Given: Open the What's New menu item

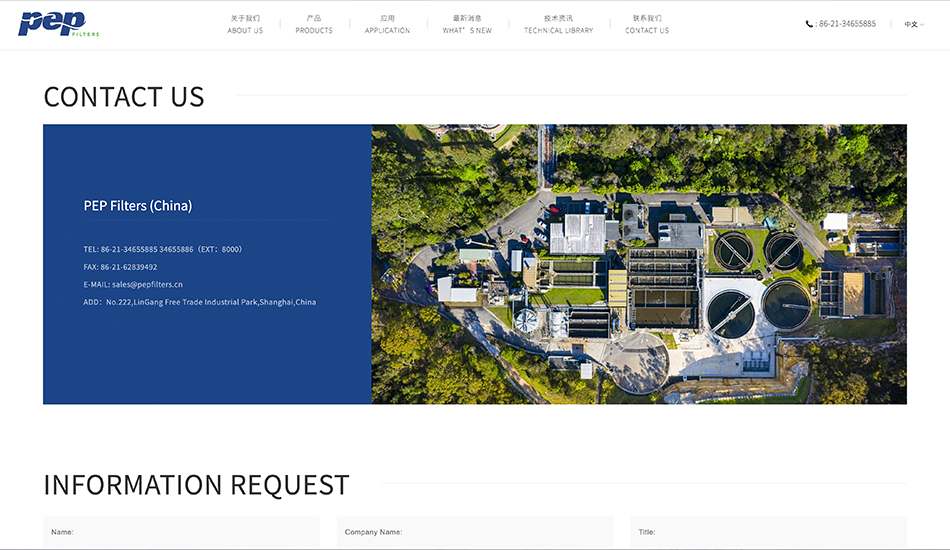Looking at the screenshot, I should (467, 24).
